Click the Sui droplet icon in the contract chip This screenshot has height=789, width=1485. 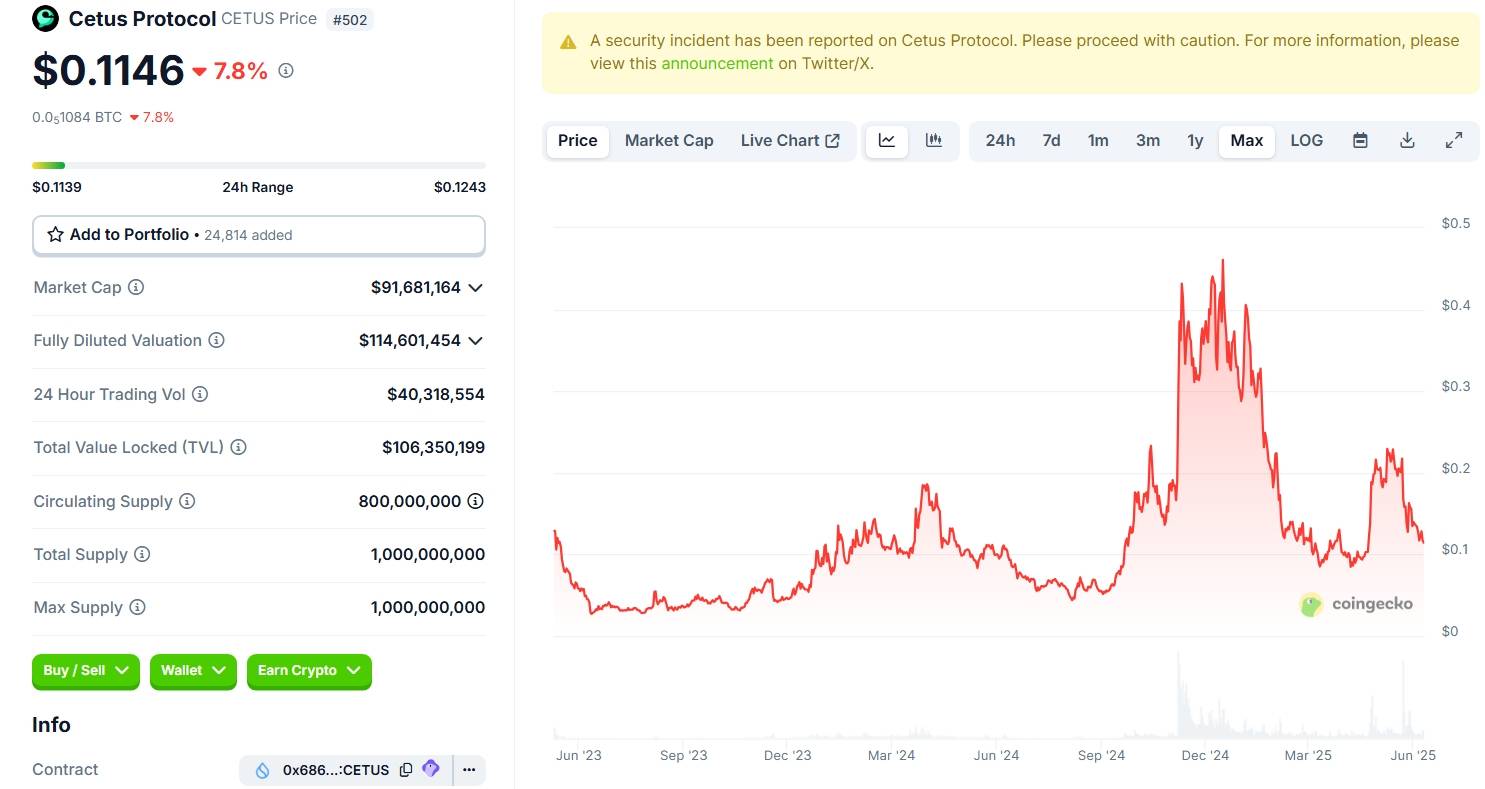tap(263, 770)
